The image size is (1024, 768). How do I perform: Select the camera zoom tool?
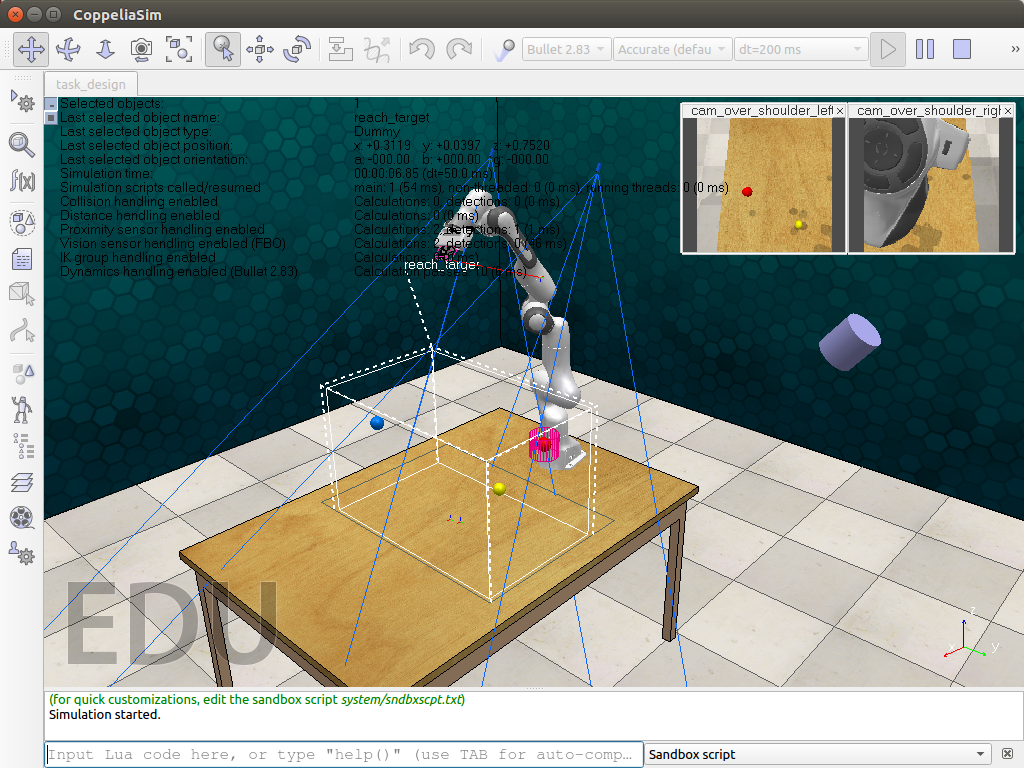pos(104,49)
